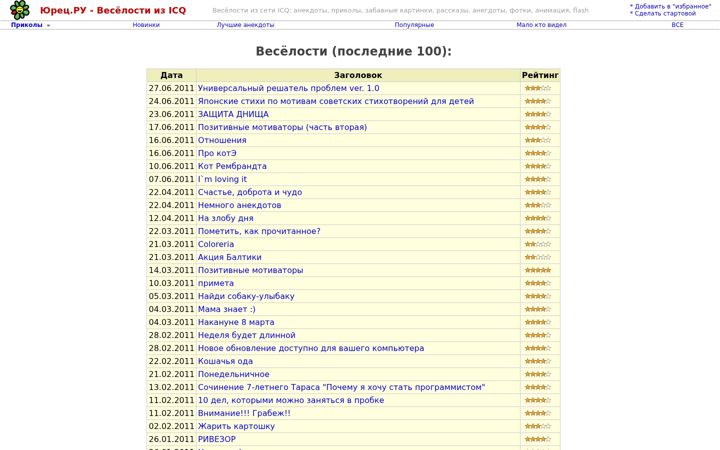
Task: Open the Кошачья ода entry
Action: (x=225, y=361)
